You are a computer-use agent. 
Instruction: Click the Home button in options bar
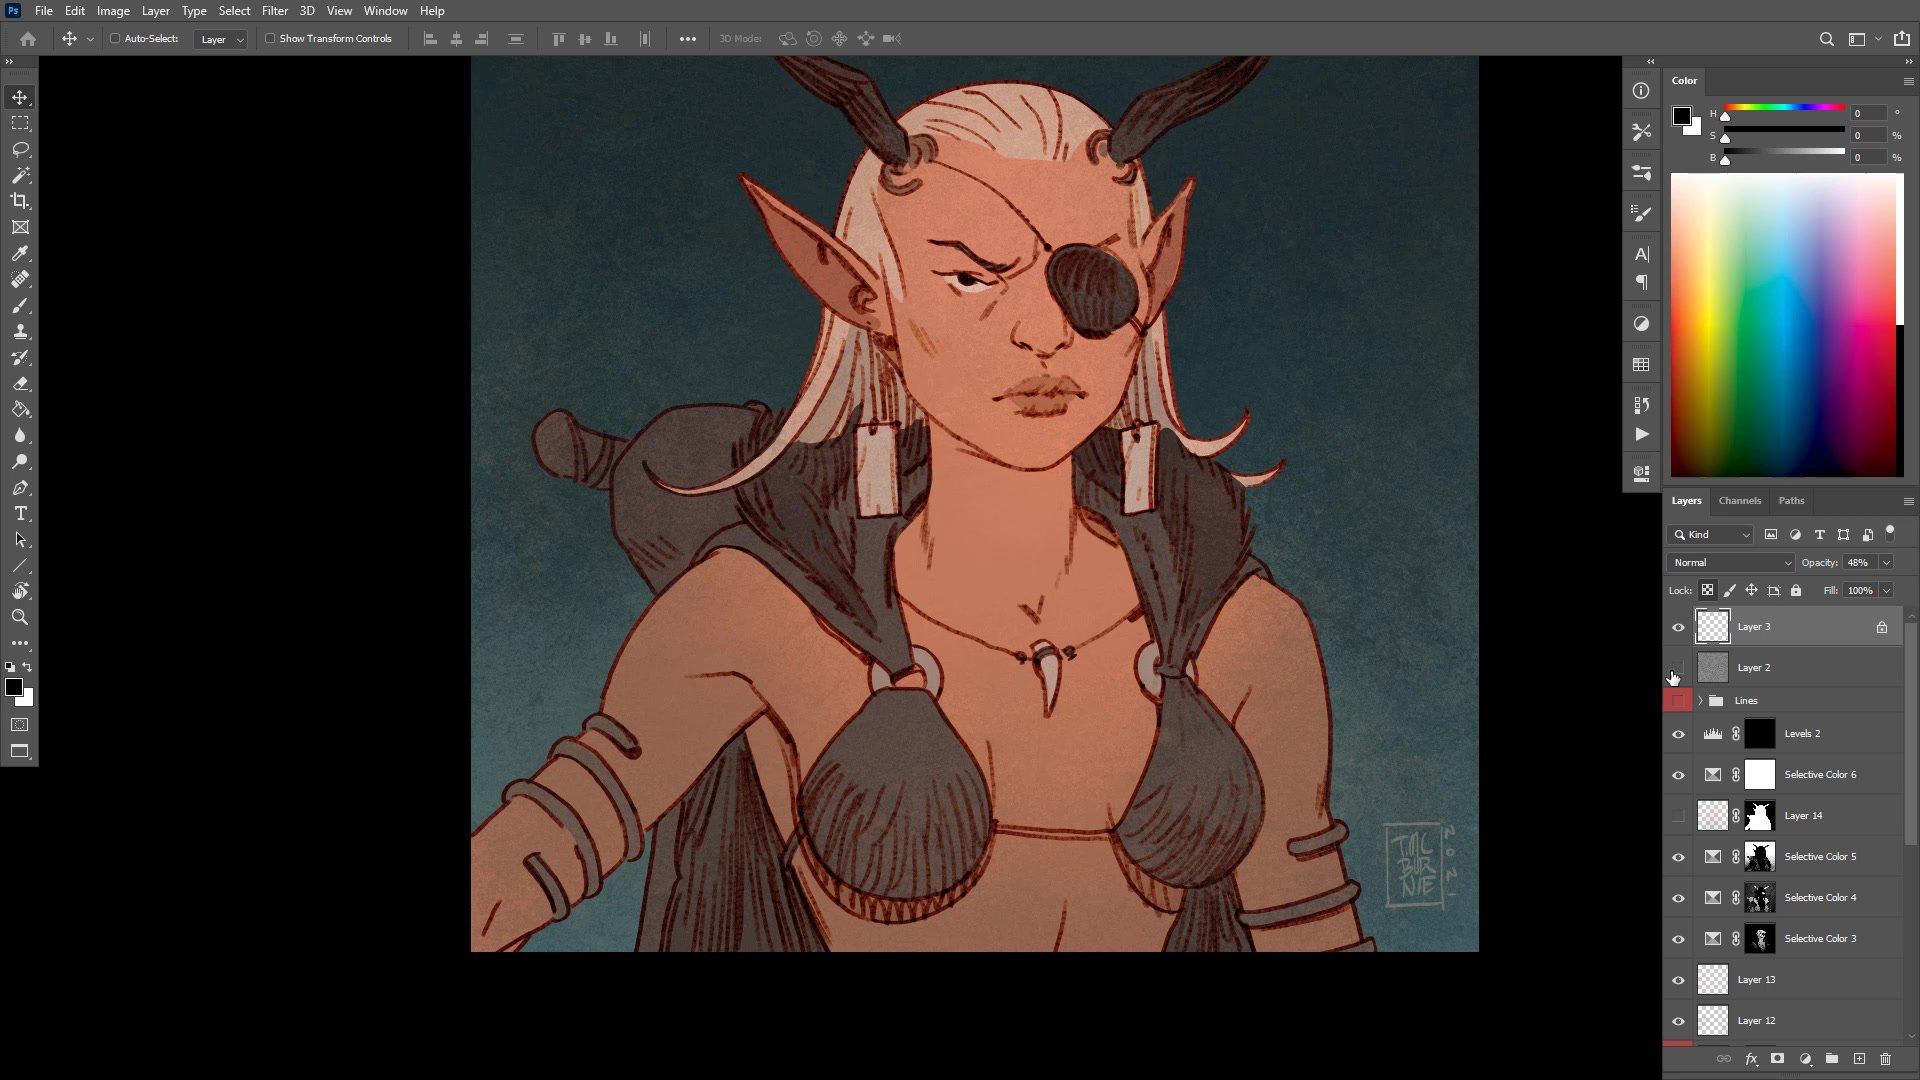[x=28, y=39]
